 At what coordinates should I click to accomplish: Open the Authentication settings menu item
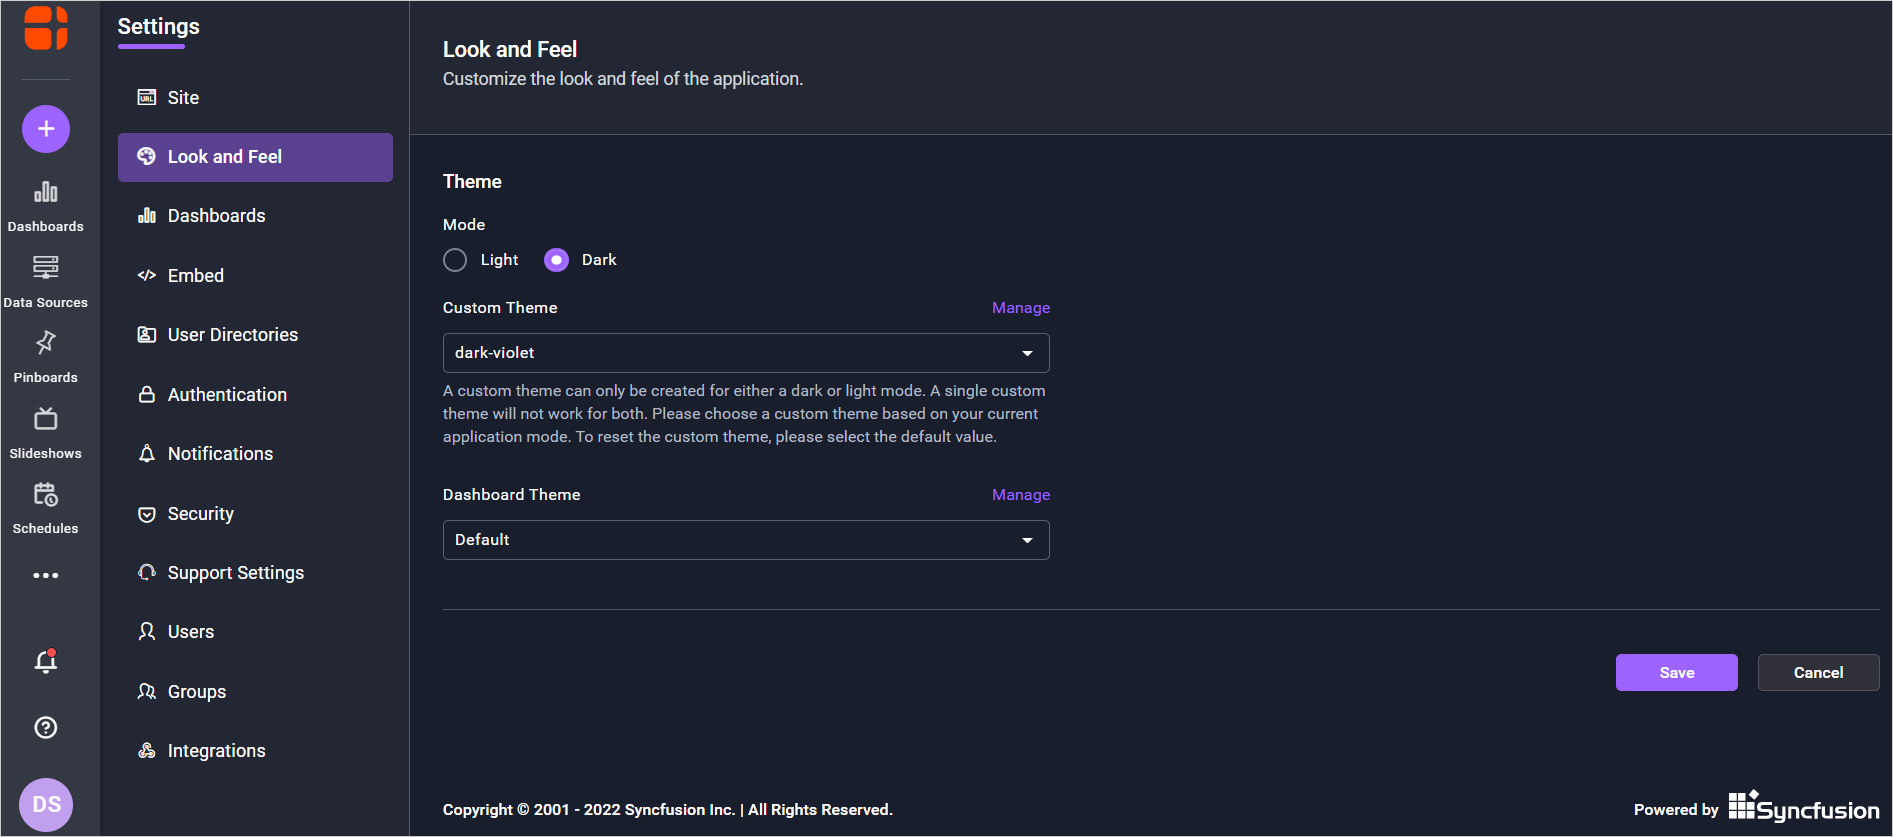(227, 395)
